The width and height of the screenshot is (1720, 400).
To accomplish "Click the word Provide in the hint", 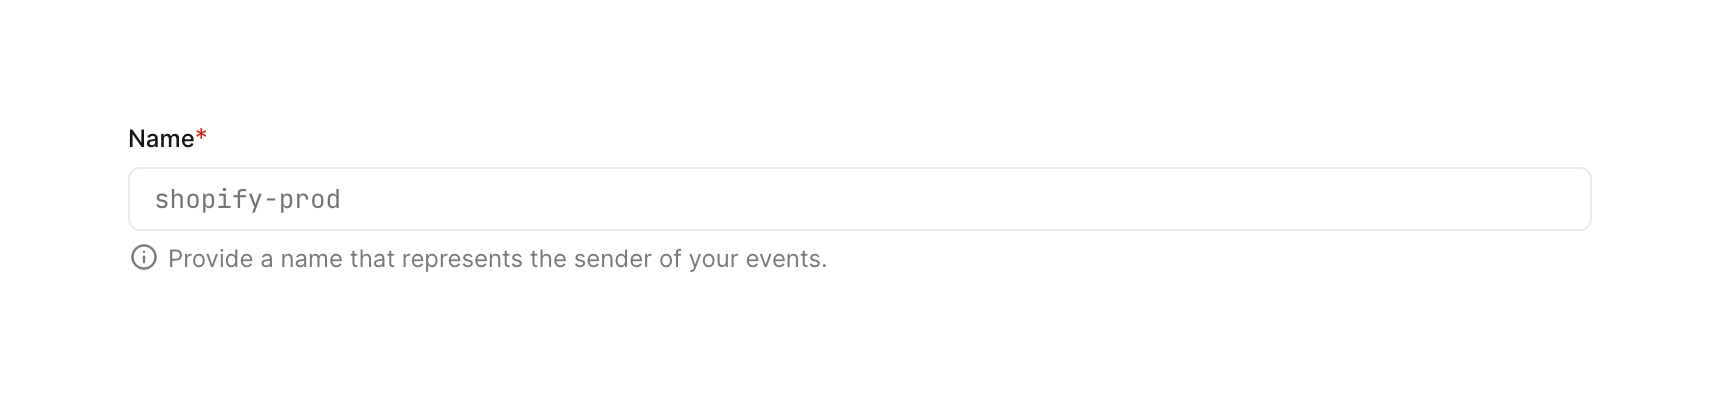I will (x=210, y=259).
